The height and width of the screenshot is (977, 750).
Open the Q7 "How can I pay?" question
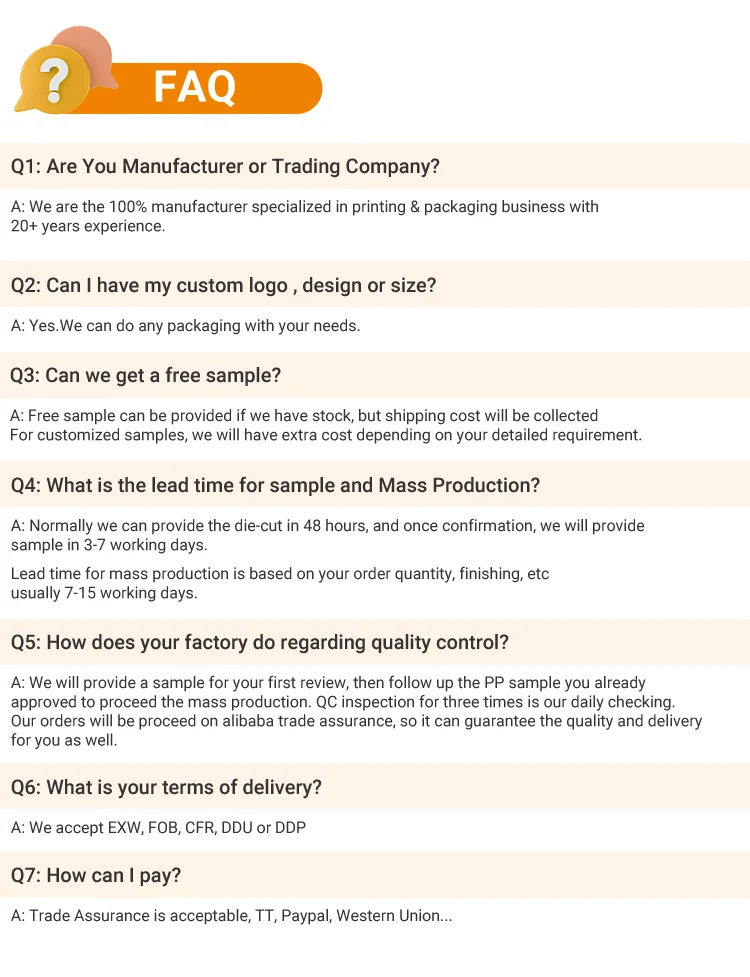(96, 876)
